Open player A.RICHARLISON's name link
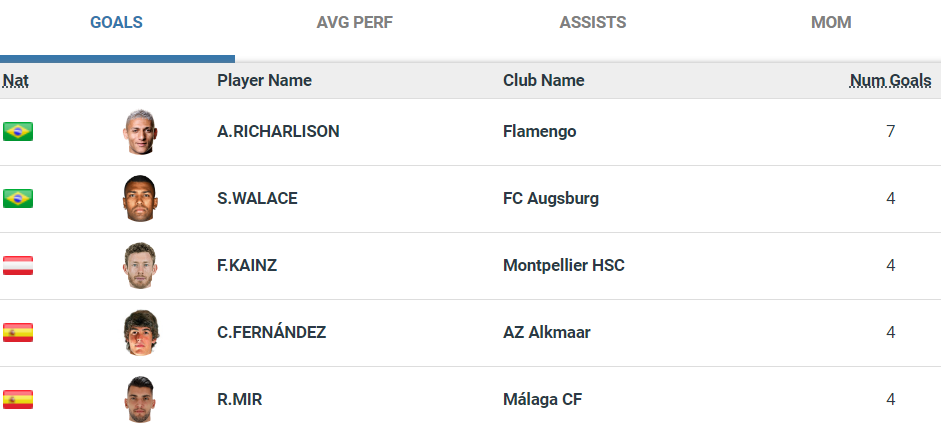 click(x=278, y=131)
